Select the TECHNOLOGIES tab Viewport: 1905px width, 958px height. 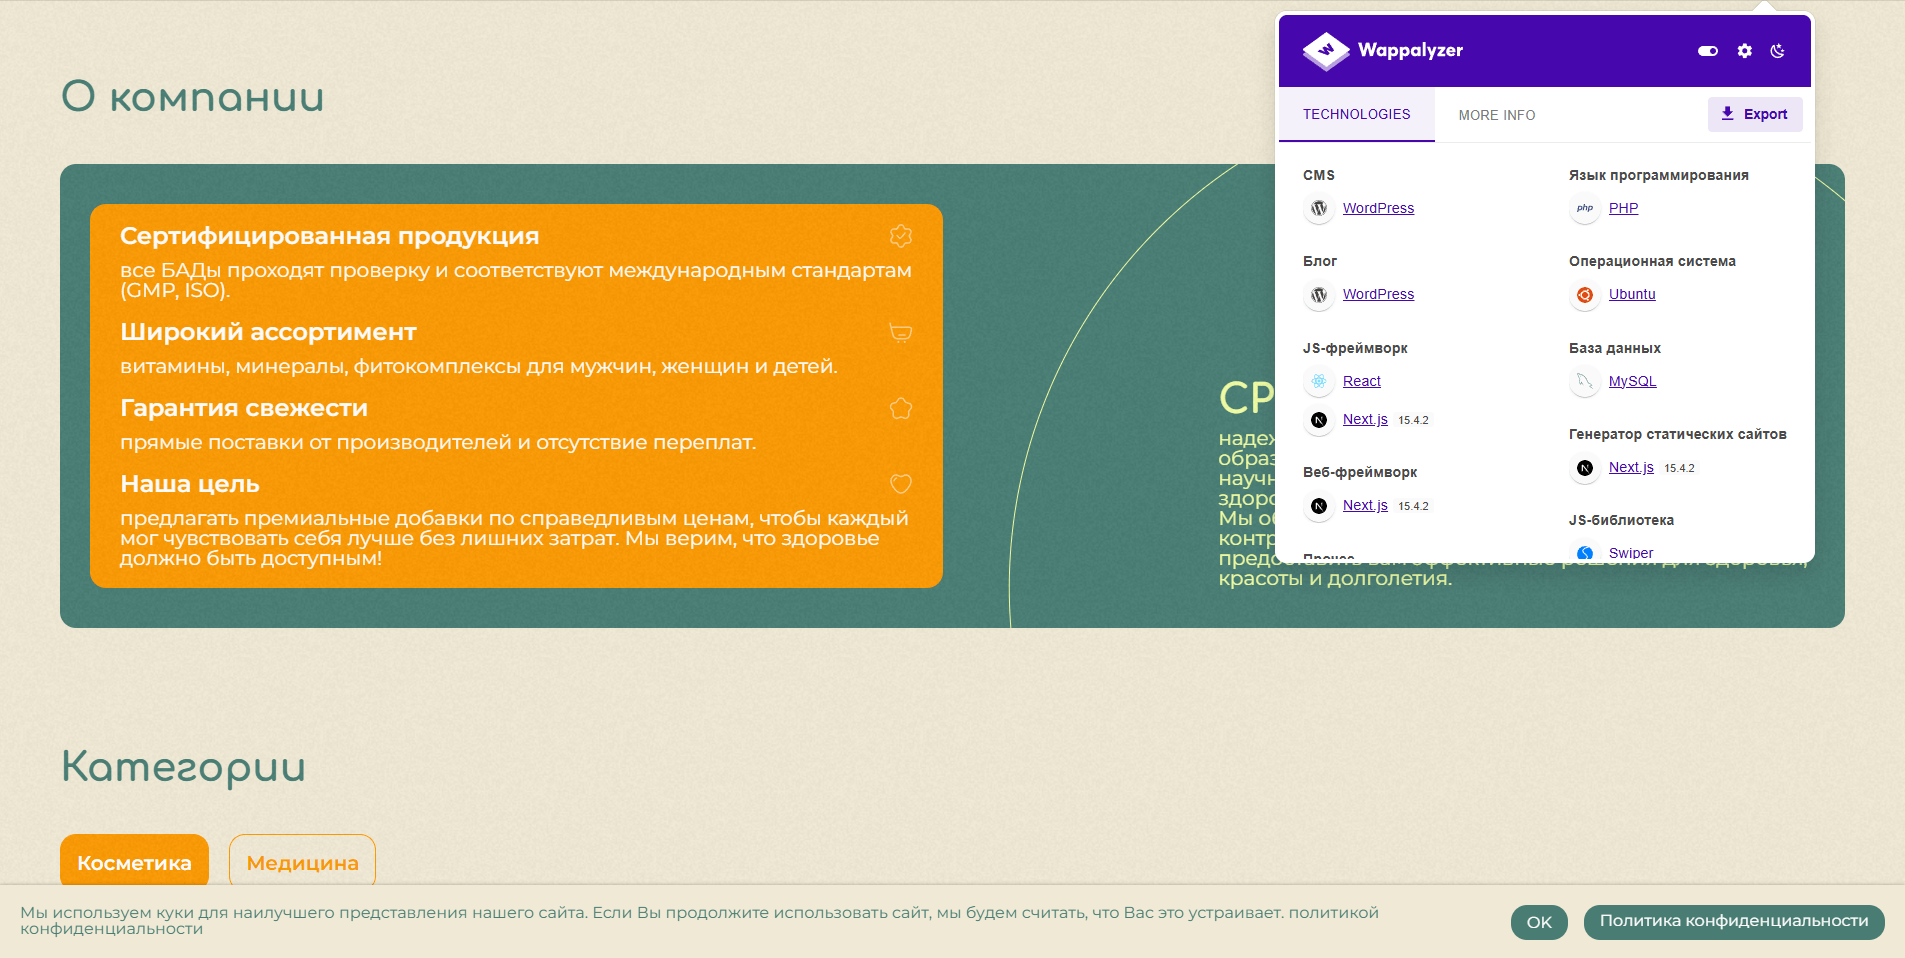click(x=1357, y=115)
